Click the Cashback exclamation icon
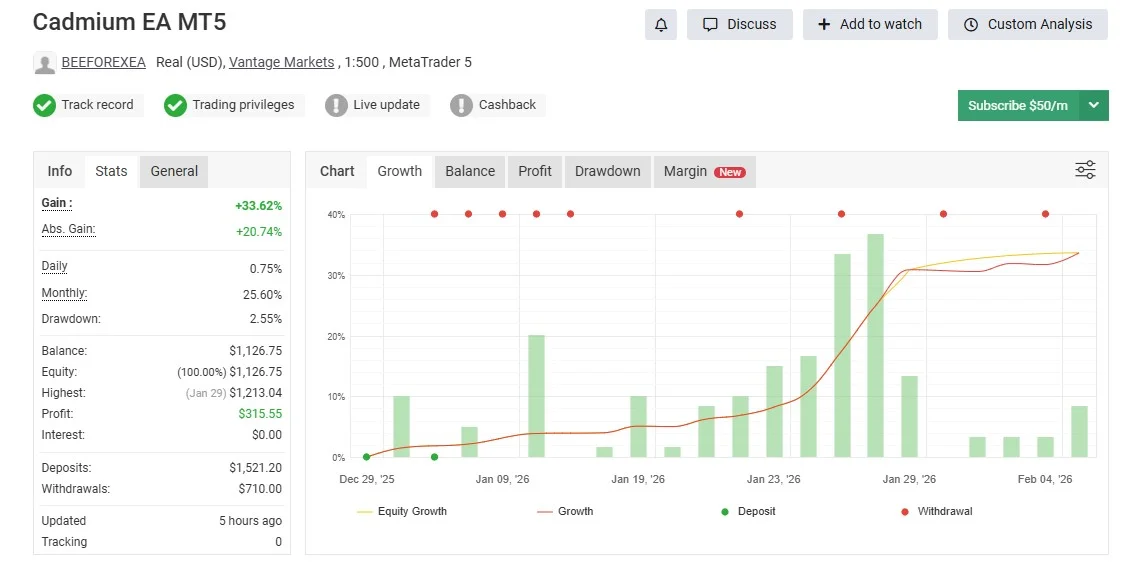Screen dimensions: 1140x566 [461, 105]
